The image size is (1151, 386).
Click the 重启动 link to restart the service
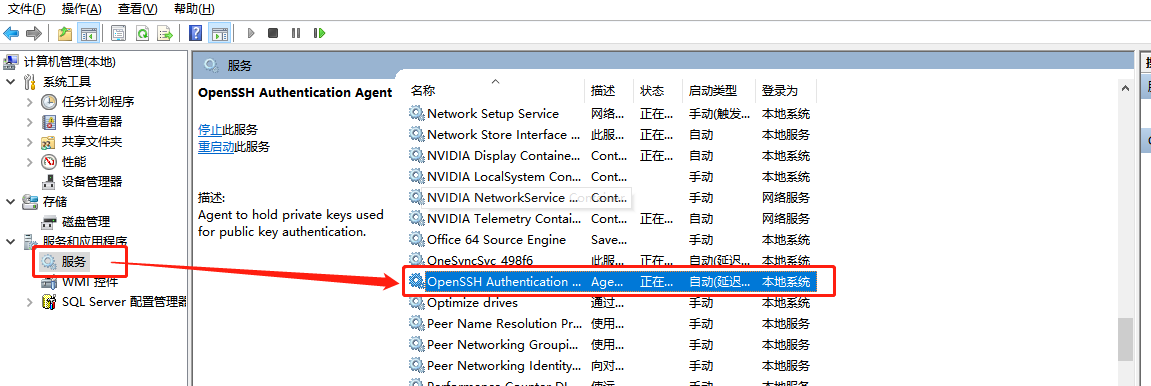point(216,146)
